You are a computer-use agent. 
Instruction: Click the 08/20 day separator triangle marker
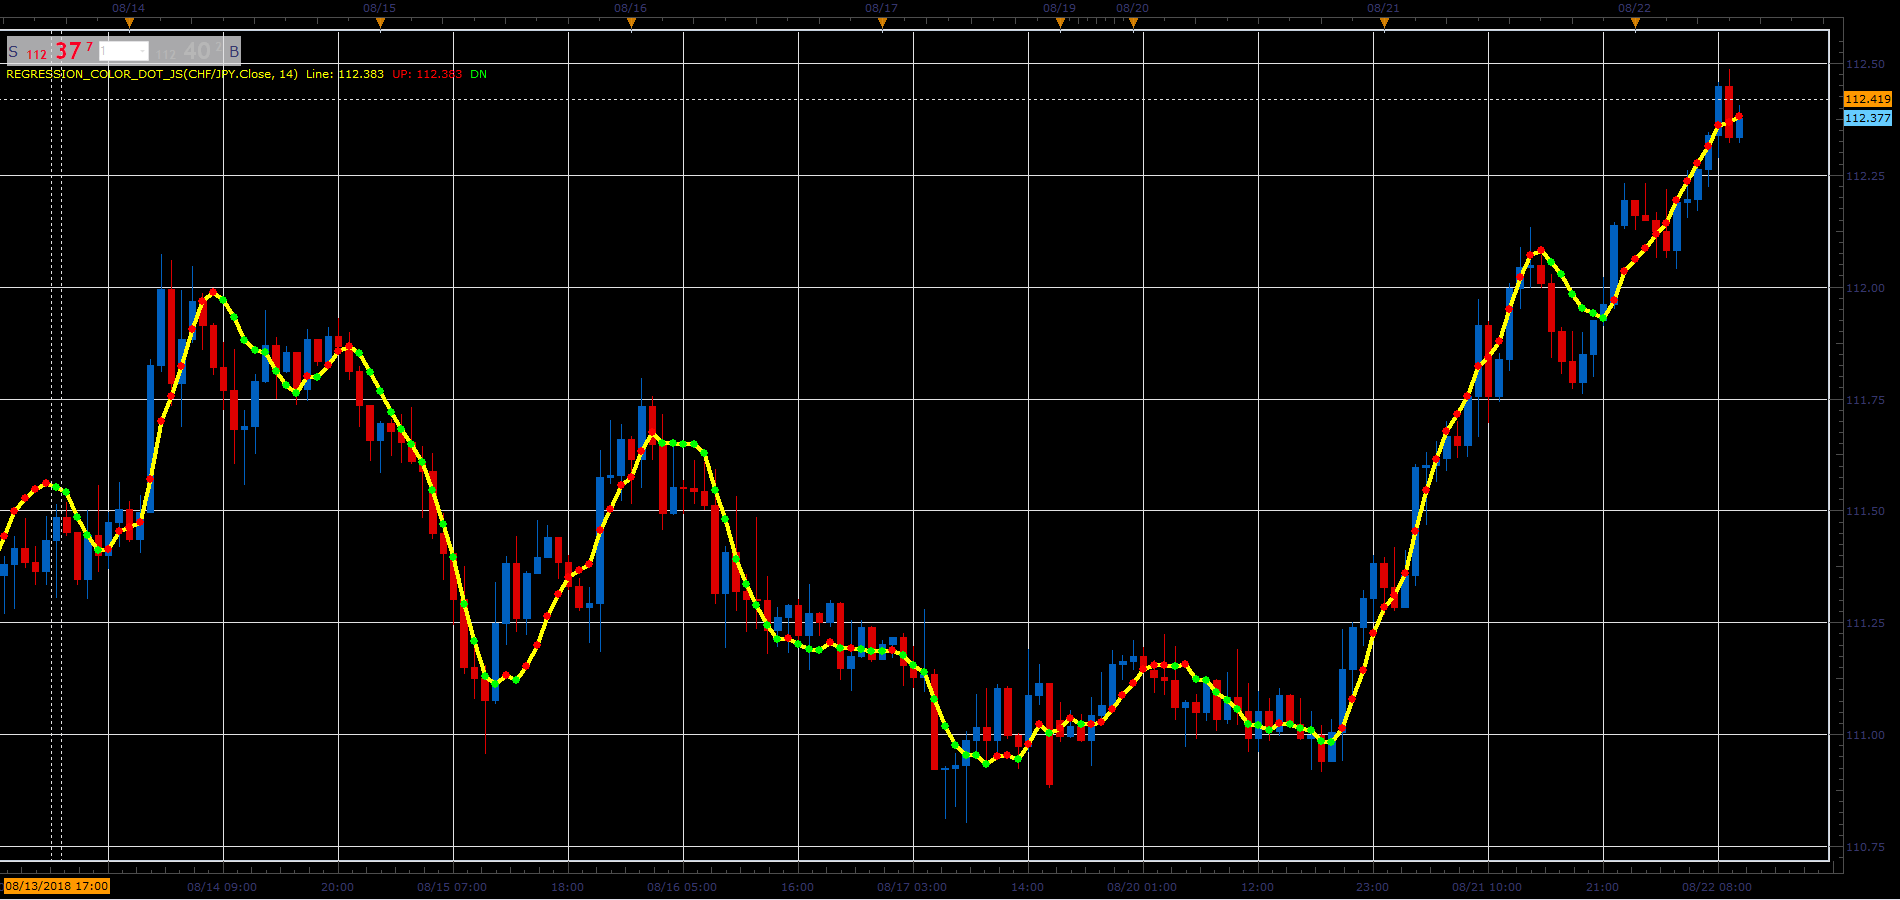1133,23
